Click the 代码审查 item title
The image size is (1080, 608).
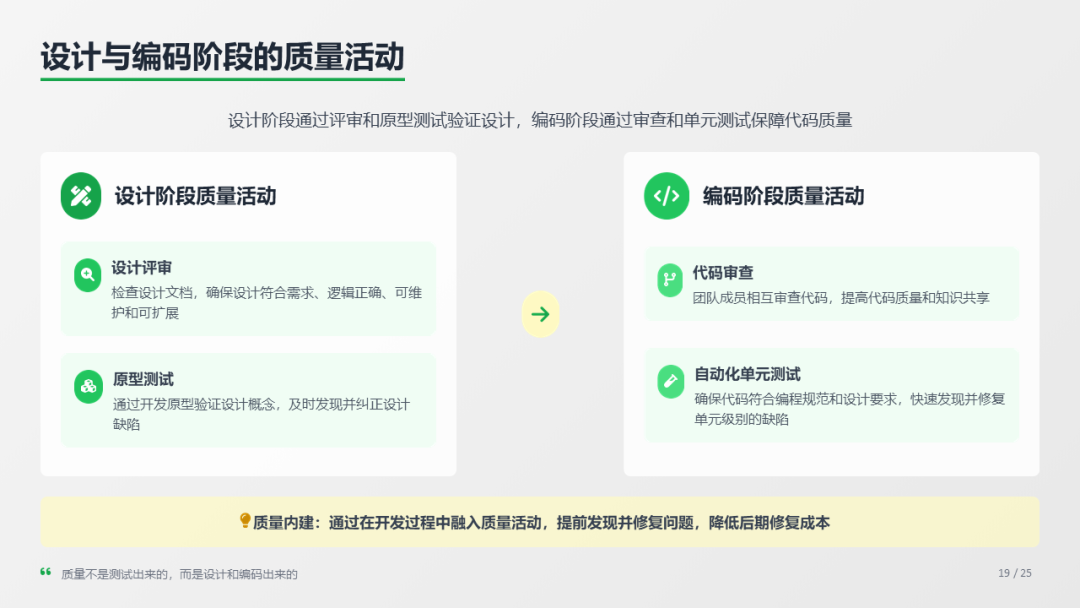point(723,273)
